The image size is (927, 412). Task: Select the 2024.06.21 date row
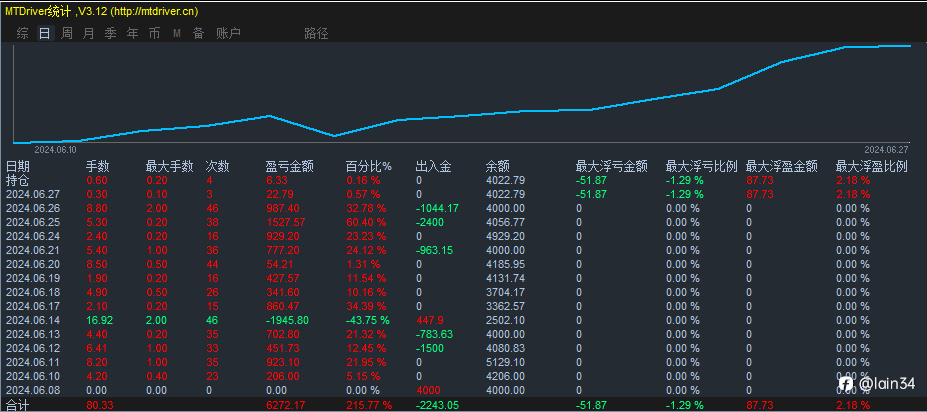pos(31,250)
